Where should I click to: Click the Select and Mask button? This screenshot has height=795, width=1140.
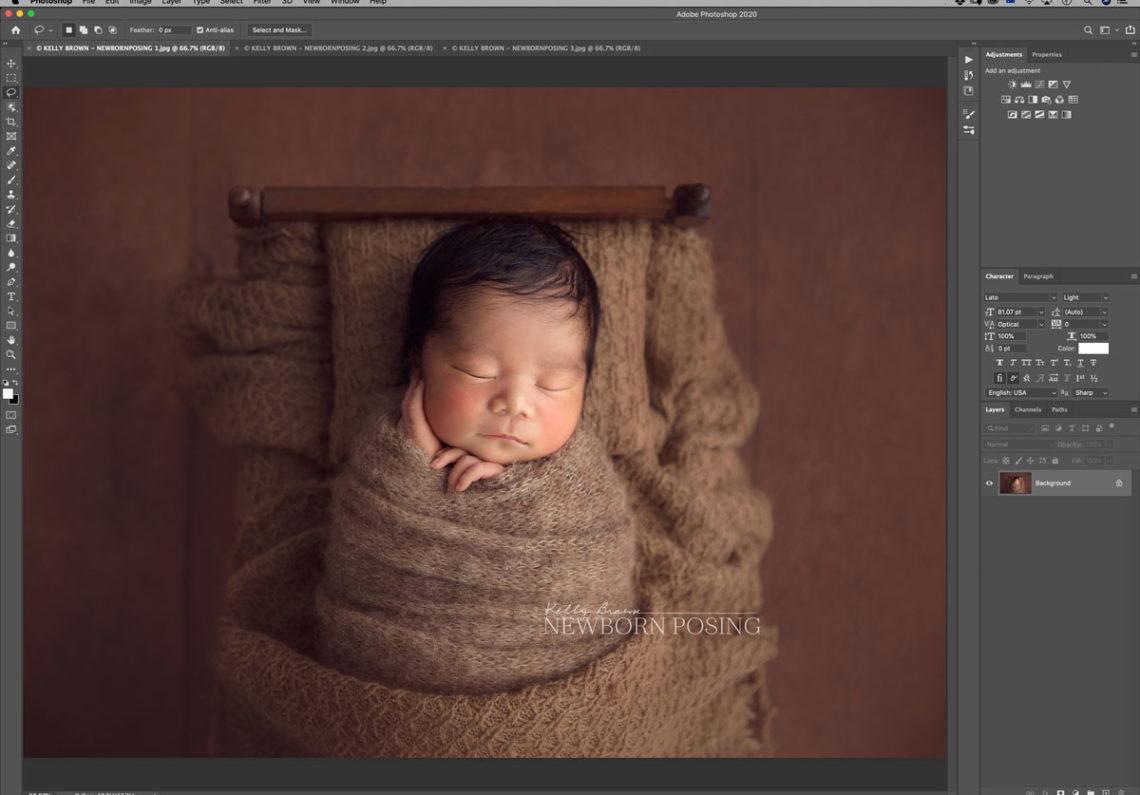[x=281, y=30]
